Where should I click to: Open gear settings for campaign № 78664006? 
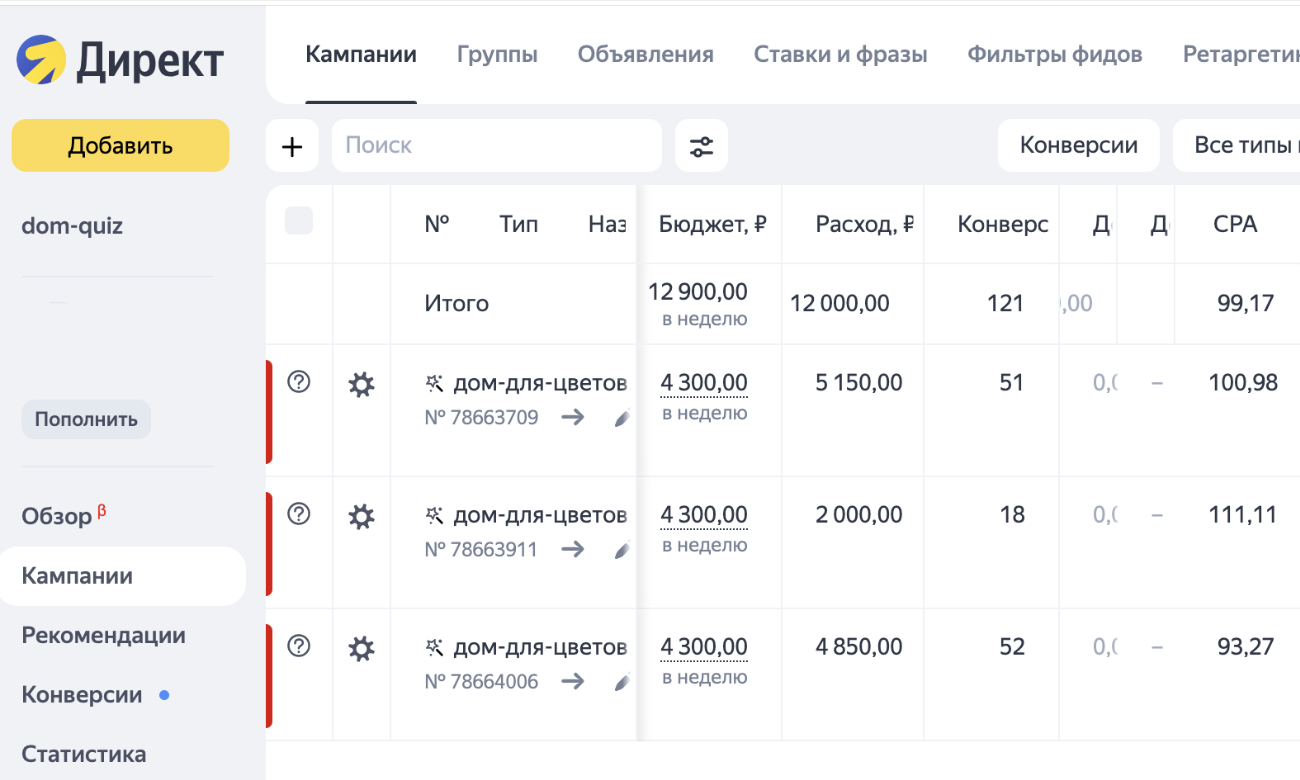[x=361, y=648]
